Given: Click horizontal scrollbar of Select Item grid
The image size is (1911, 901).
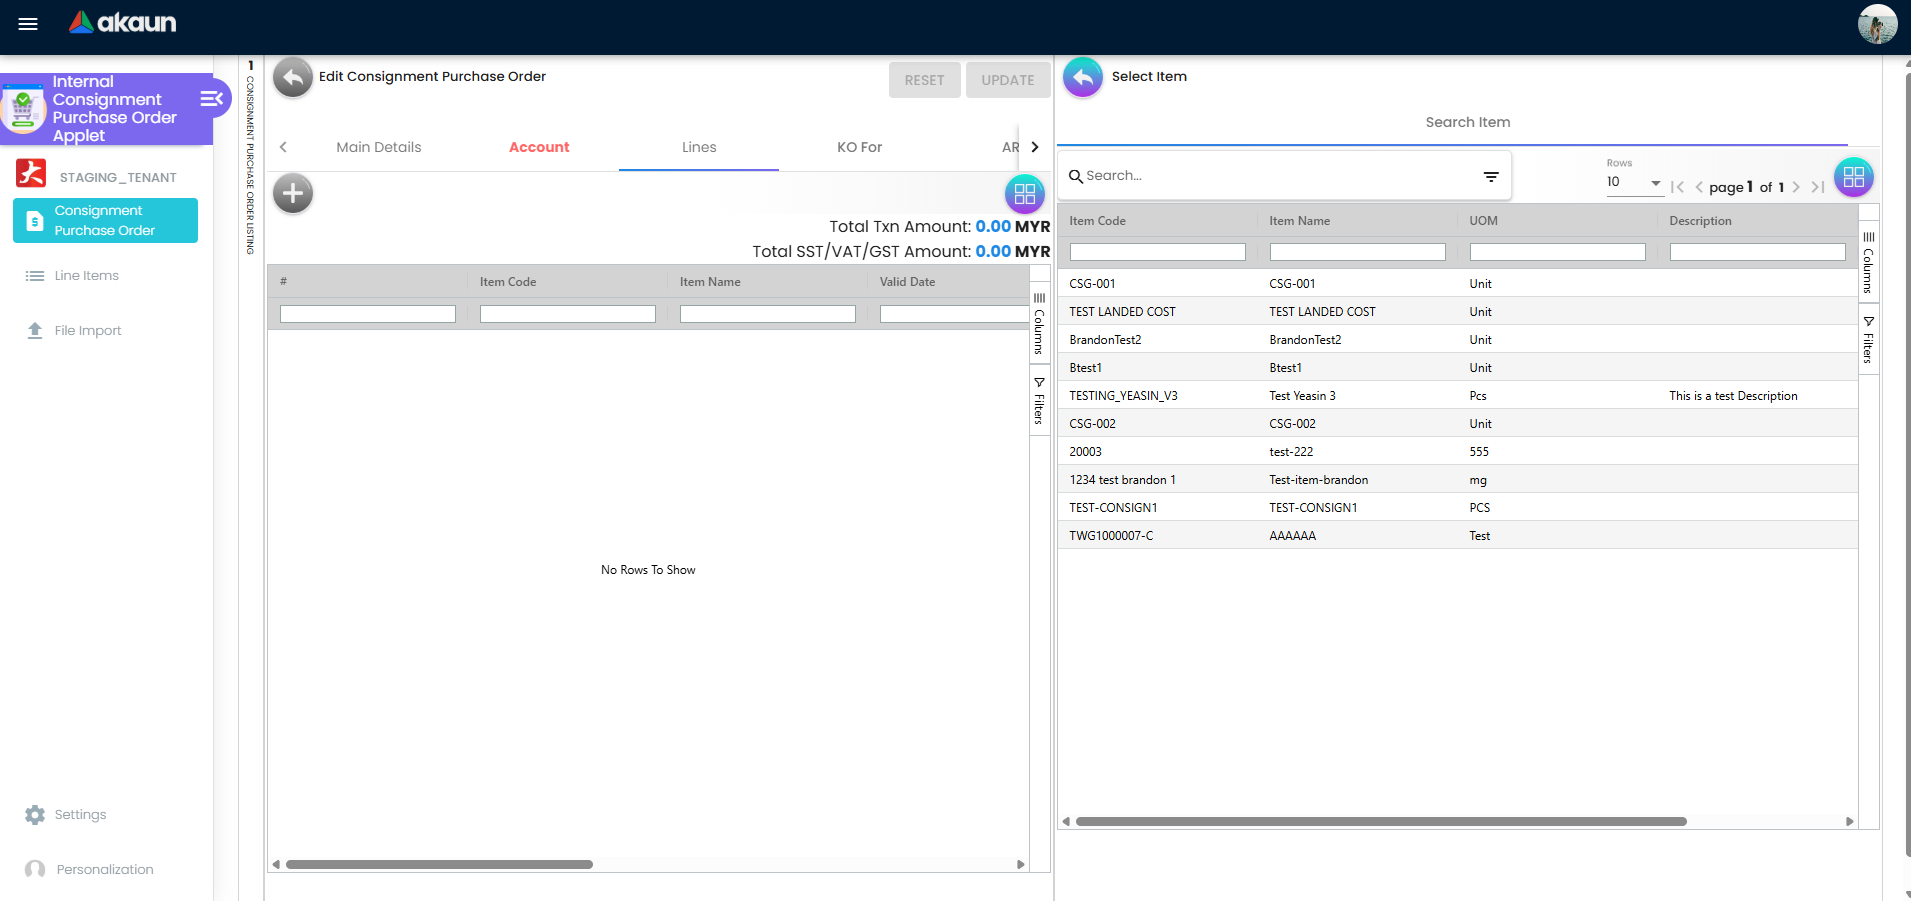Looking at the screenshot, I should (x=1381, y=822).
